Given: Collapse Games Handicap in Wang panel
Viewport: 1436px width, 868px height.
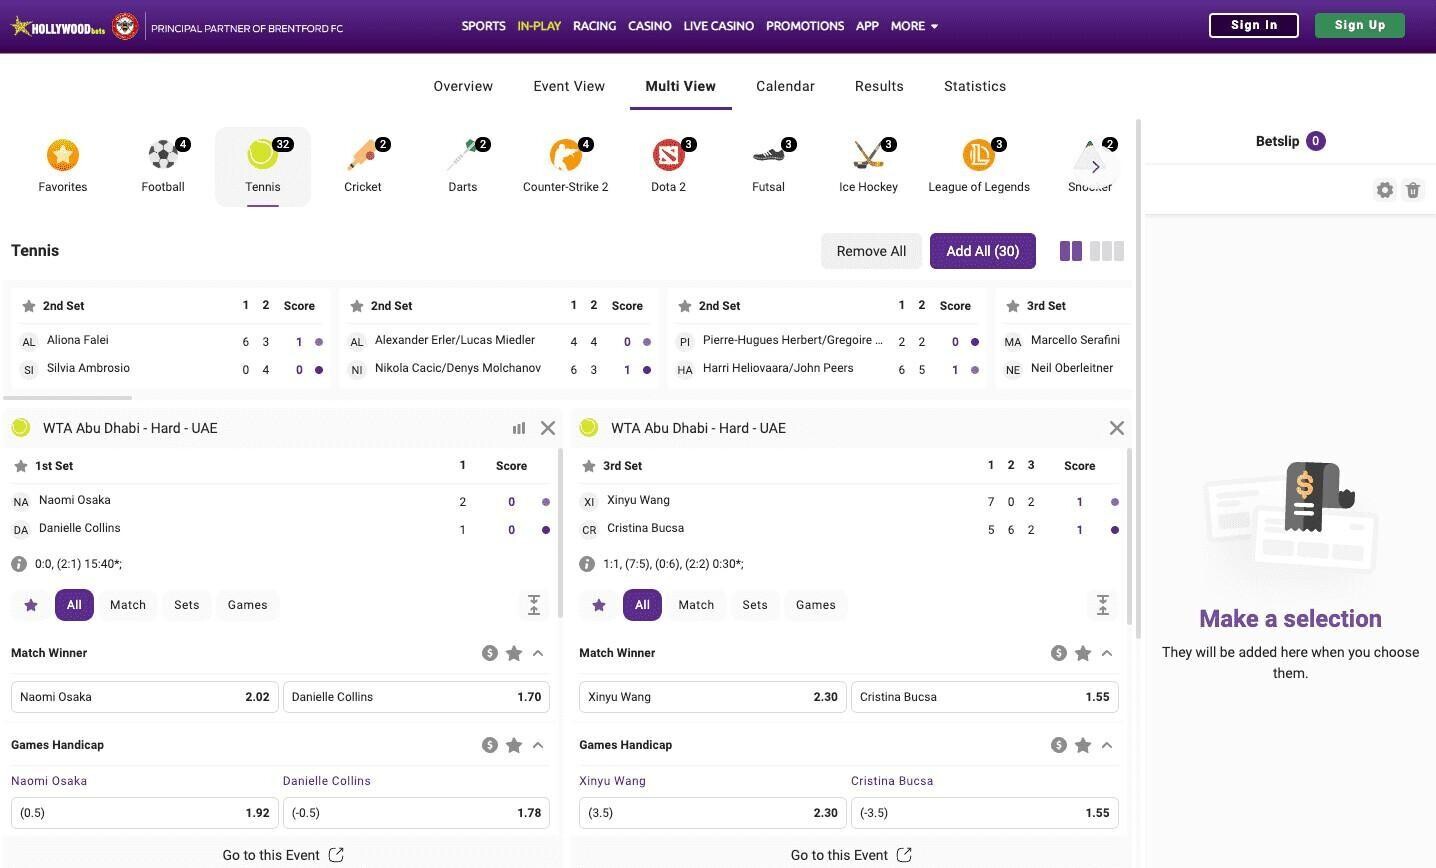Looking at the screenshot, I should pos(1107,745).
